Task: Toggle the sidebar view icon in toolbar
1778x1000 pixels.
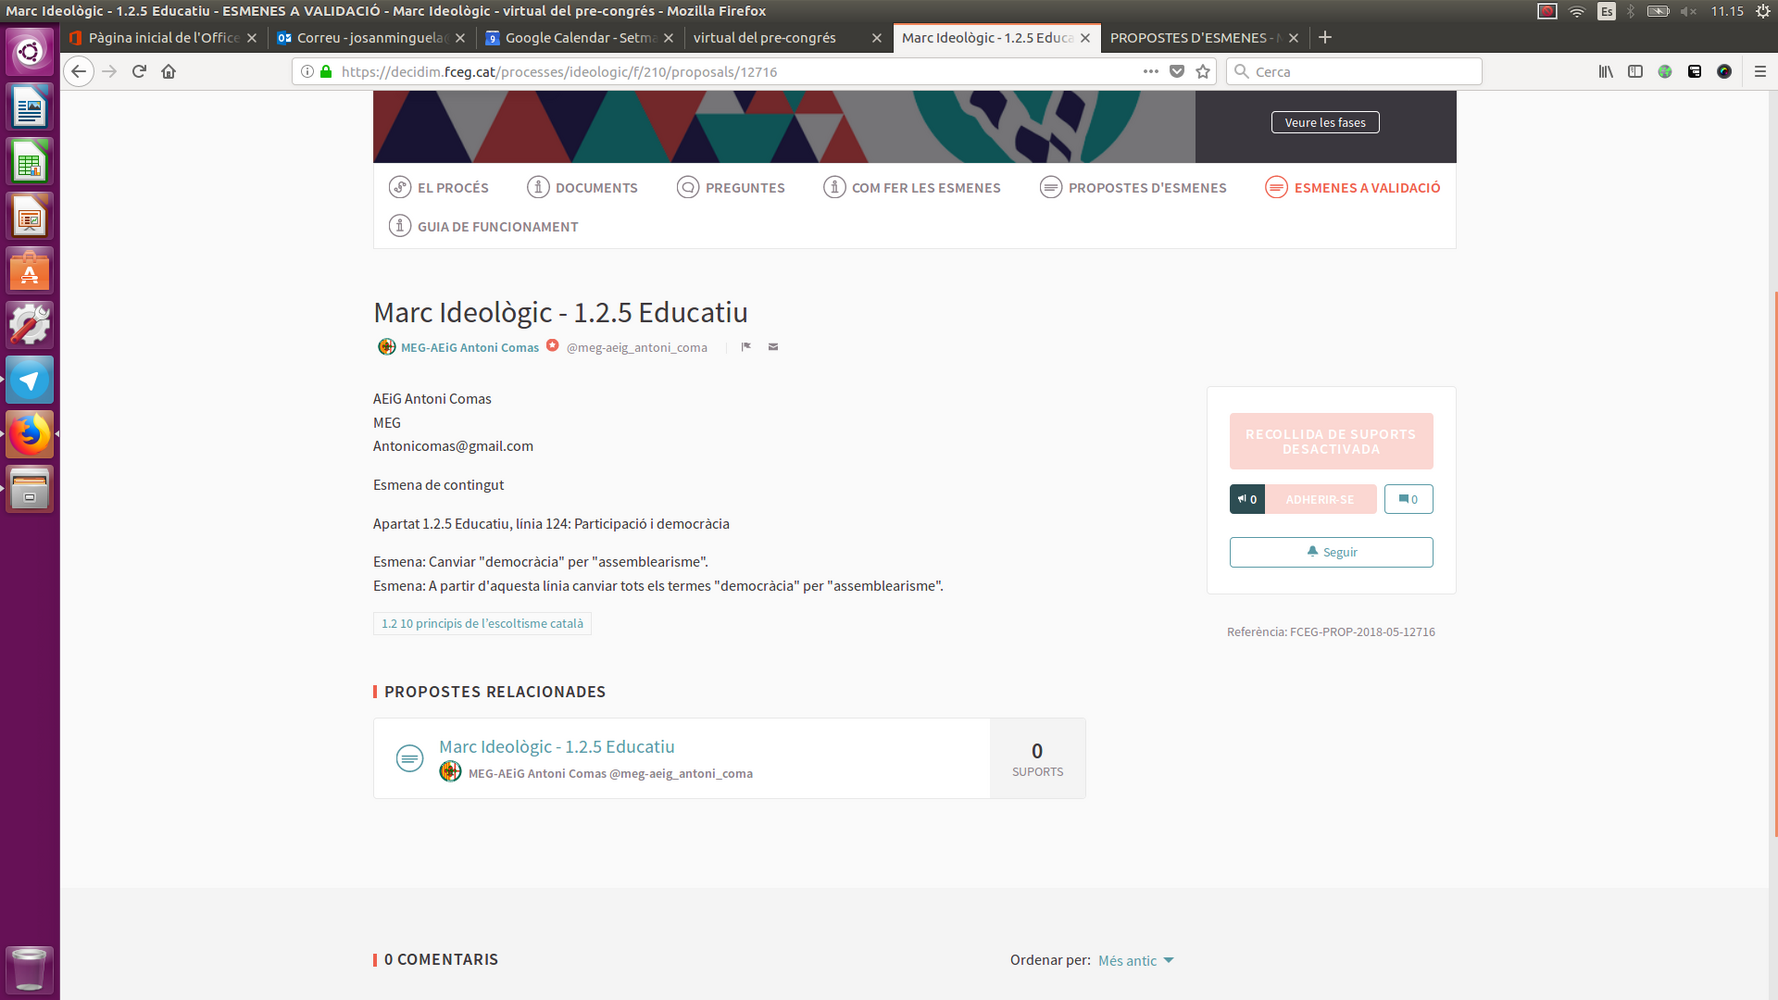Action: pos(1635,71)
